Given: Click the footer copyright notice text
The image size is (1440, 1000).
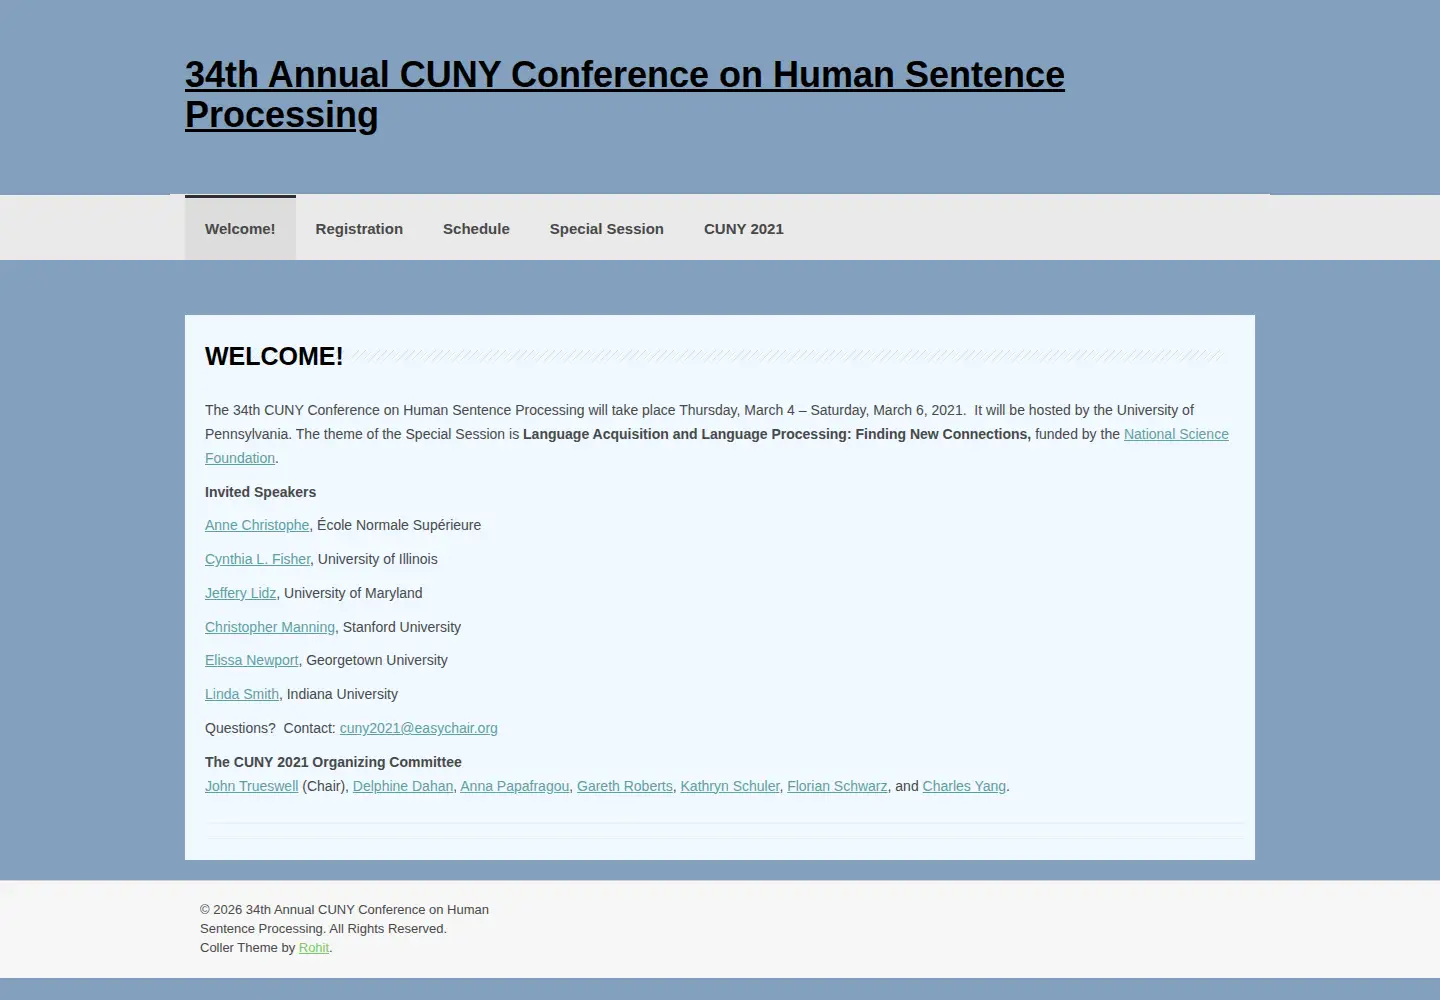Looking at the screenshot, I should pyautogui.click(x=344, y=919).
